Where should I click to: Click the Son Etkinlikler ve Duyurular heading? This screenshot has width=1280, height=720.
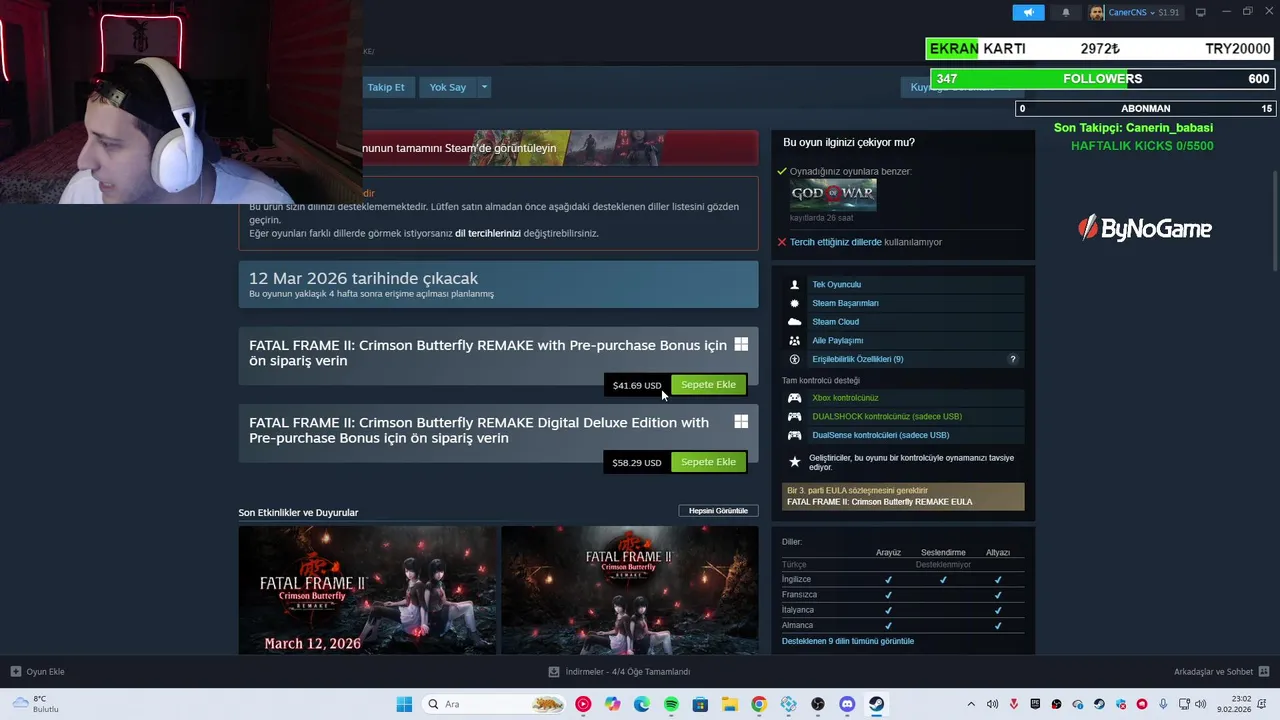[x=298, y=512]
